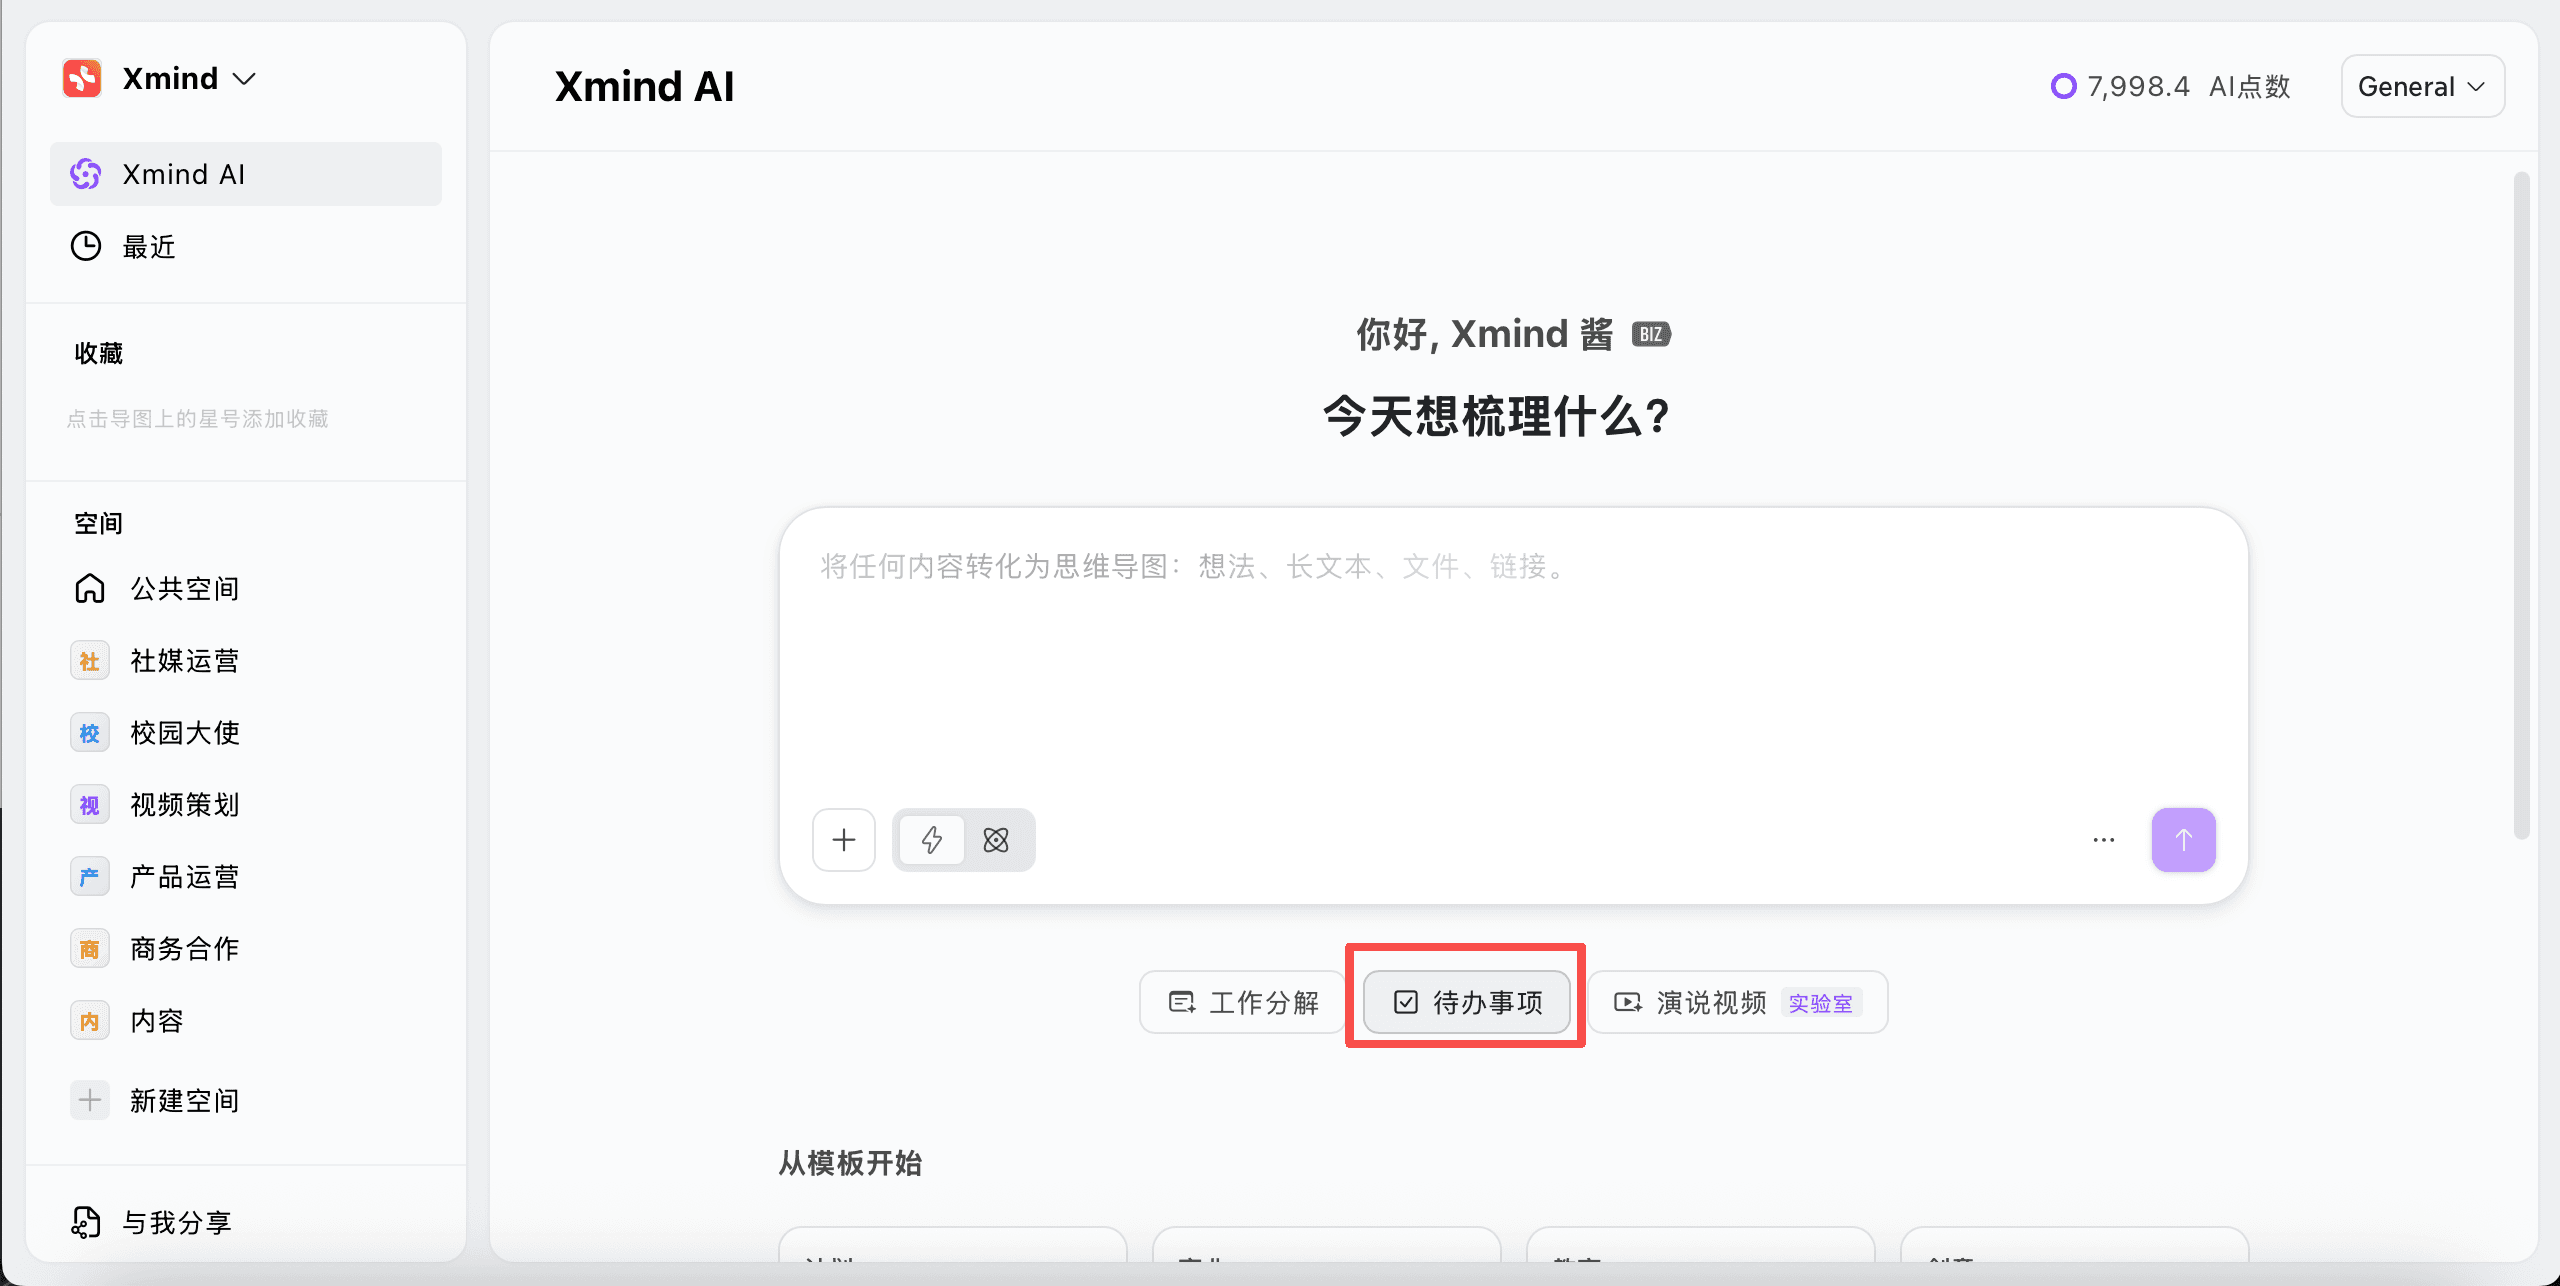Click the 从模板开始 heading
The image size is (2560, 1286).
(850, 1163)
